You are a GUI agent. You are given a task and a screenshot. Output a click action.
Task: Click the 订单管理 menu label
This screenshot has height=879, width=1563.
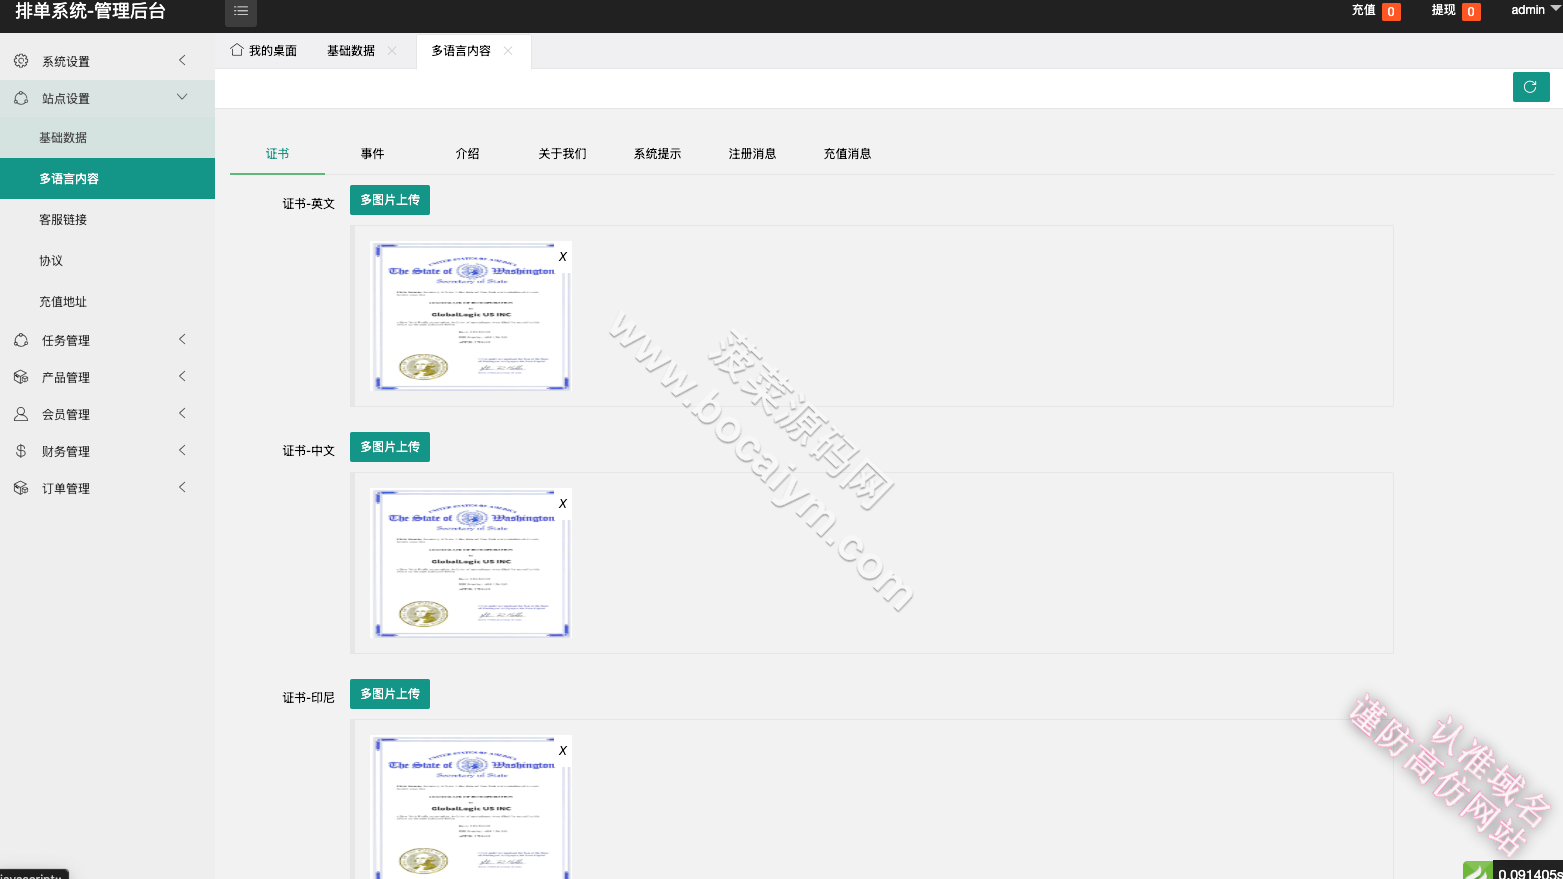[66, 489]
